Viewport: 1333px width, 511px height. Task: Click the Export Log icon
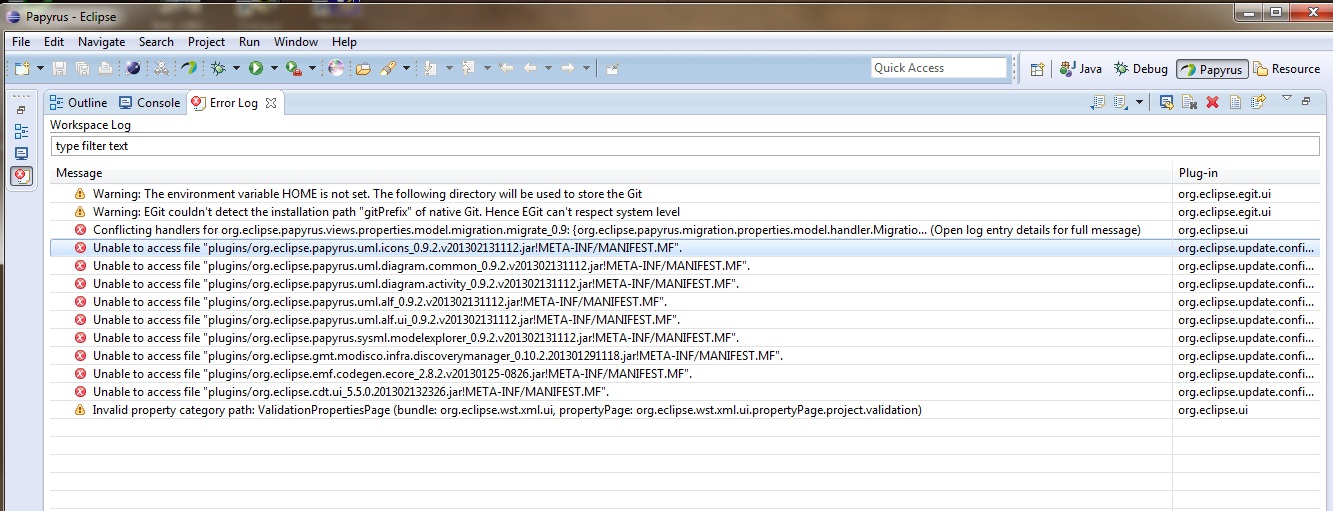1096,102
